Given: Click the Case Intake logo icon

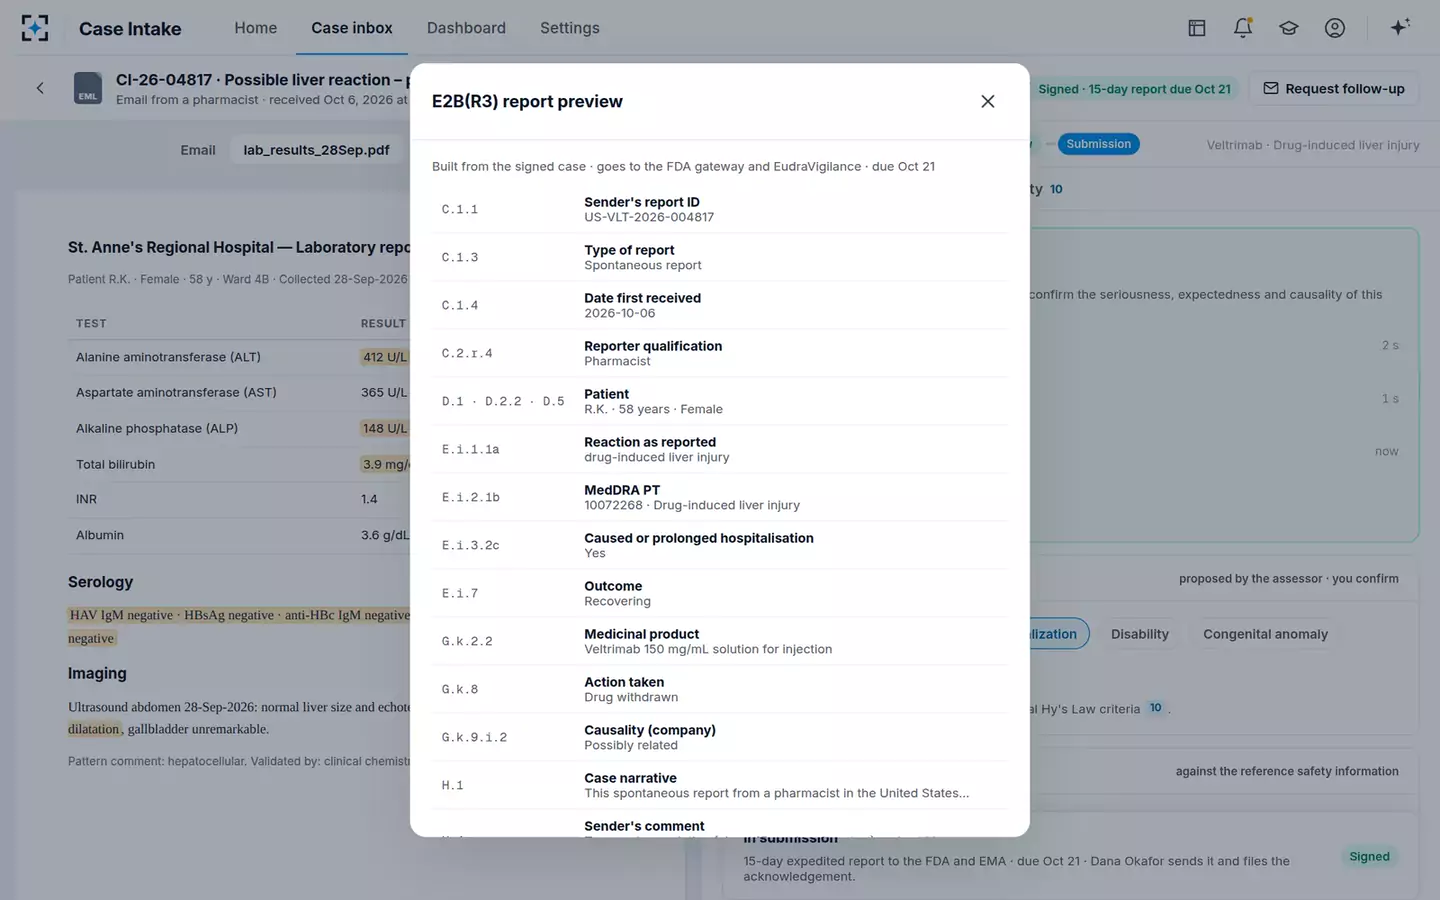Looking at the screenshot, I should tap(35, 28).
